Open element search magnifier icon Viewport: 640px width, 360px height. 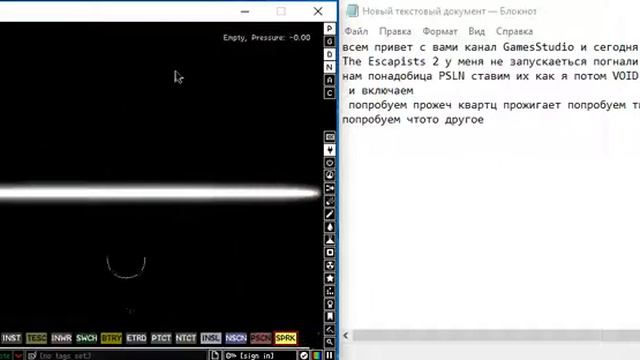(x=330, y=342)
